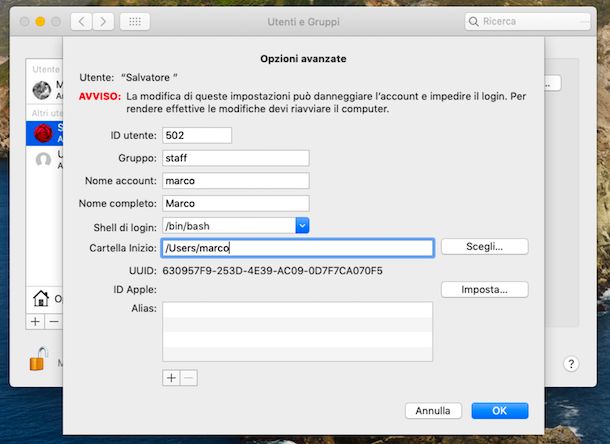610x444 pixels.
Task: Open the Shell di login dropdown arrow
Action: (302, 226)
